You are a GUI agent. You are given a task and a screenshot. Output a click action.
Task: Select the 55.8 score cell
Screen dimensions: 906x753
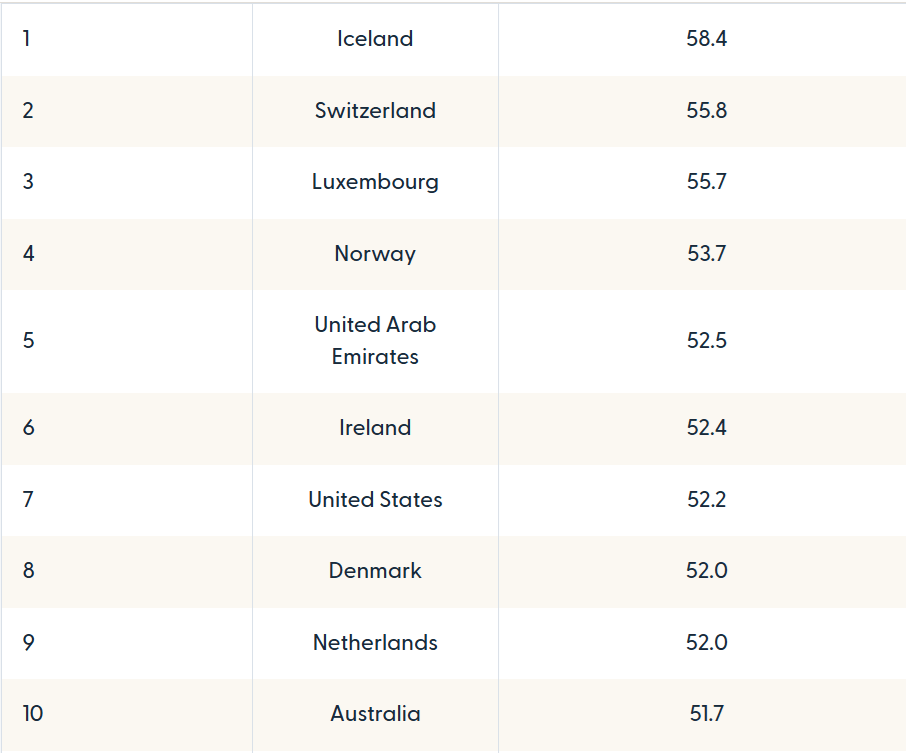tap(706, 110)
